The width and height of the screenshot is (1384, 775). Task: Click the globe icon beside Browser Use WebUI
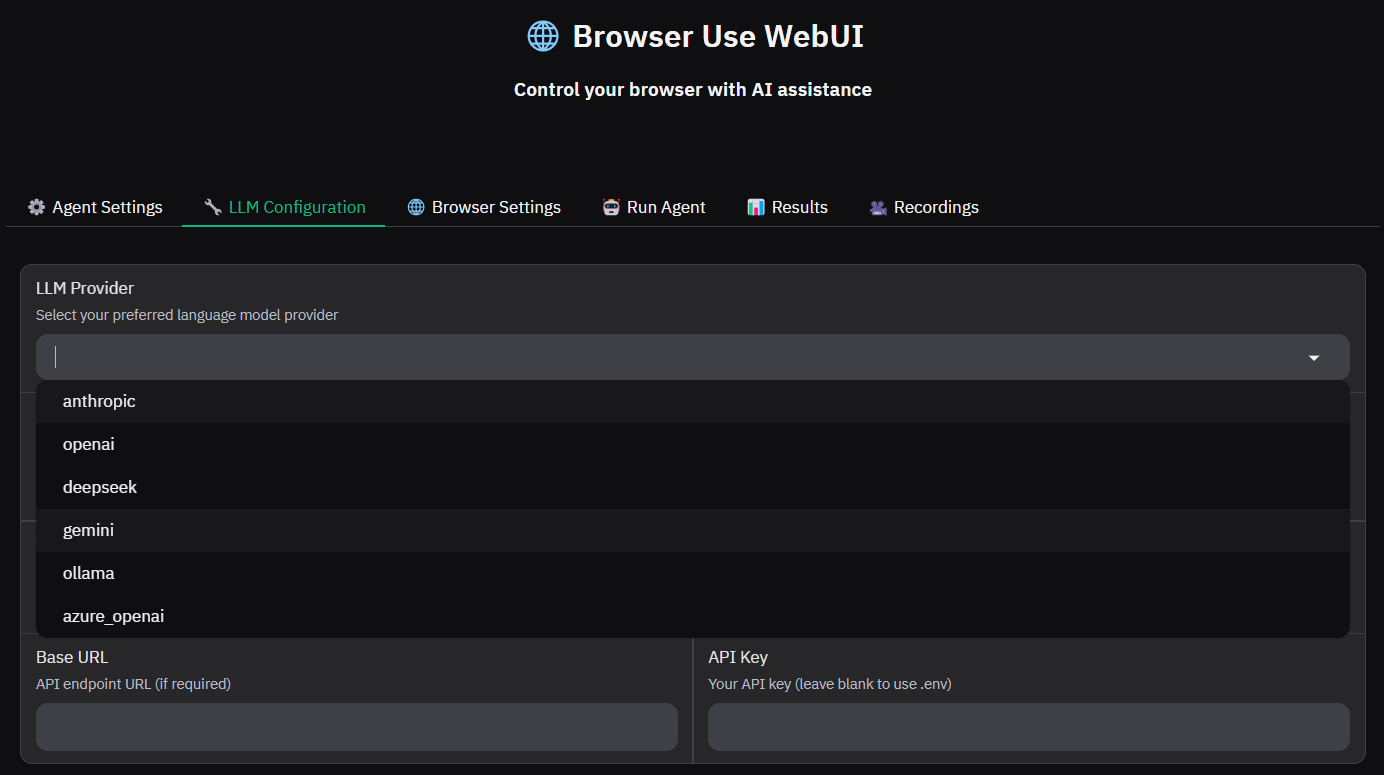543,37
